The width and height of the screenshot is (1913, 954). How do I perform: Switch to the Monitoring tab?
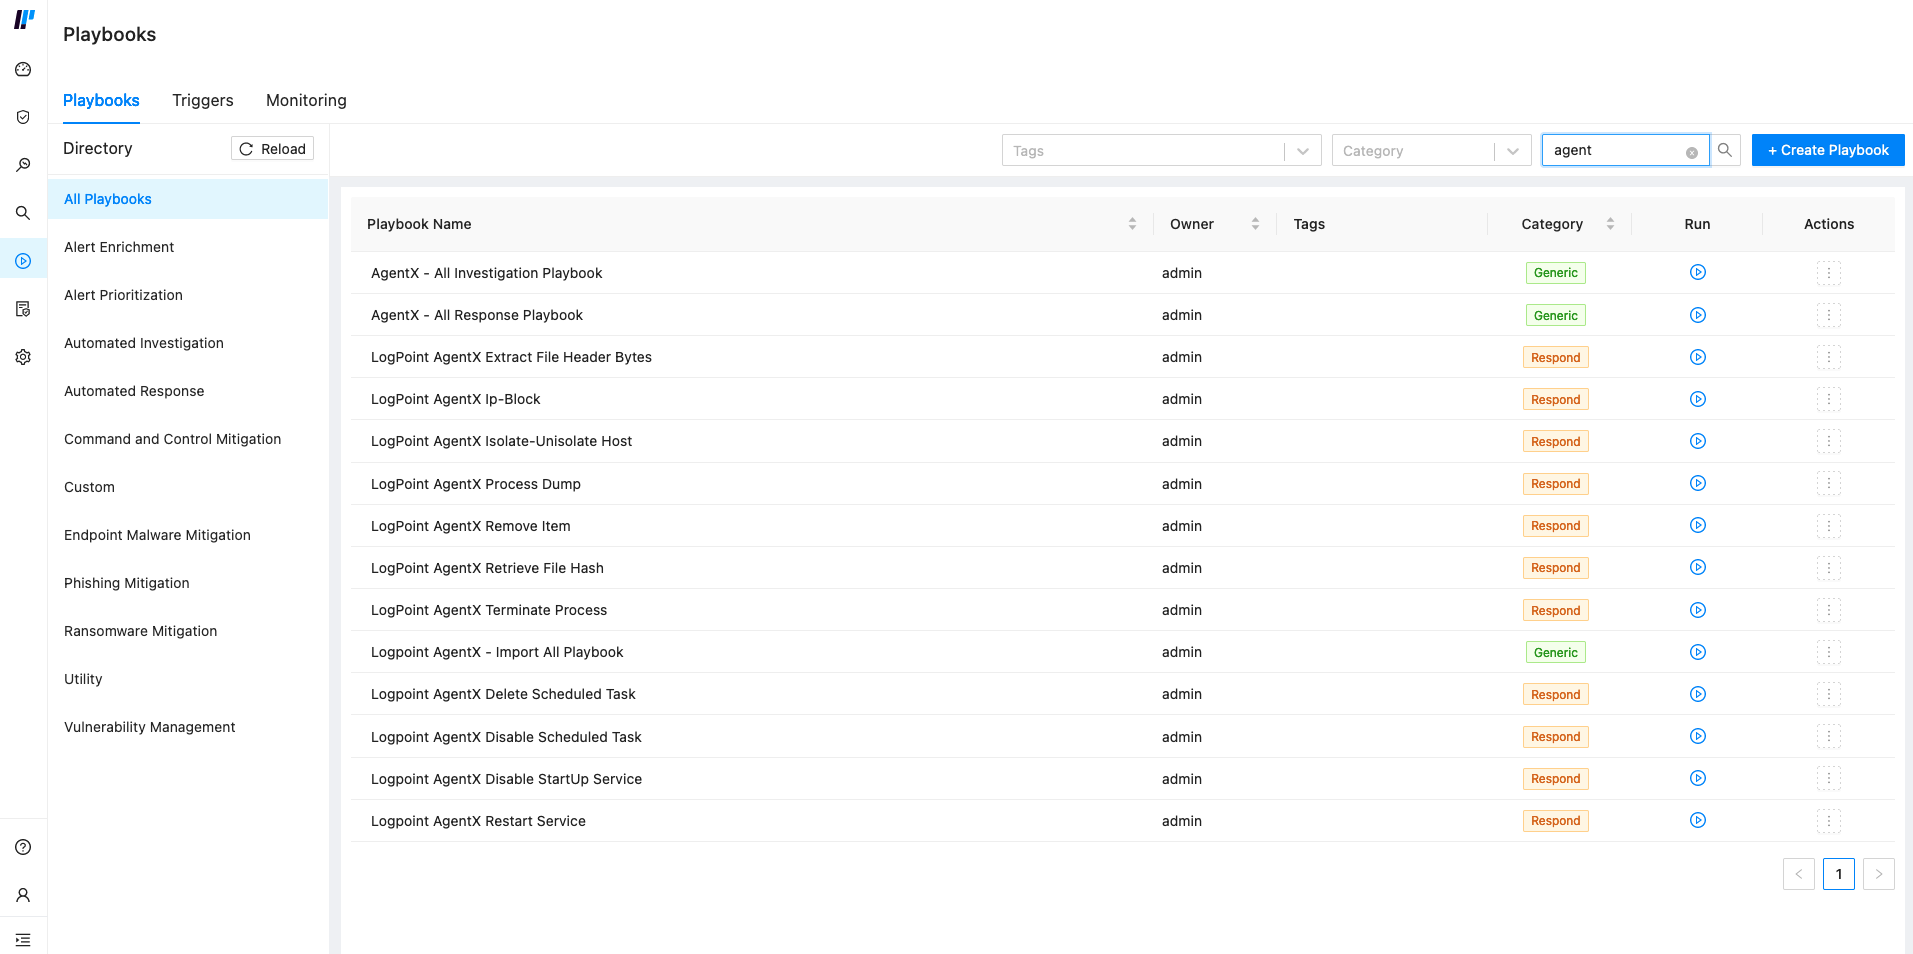tap(306, 100)
